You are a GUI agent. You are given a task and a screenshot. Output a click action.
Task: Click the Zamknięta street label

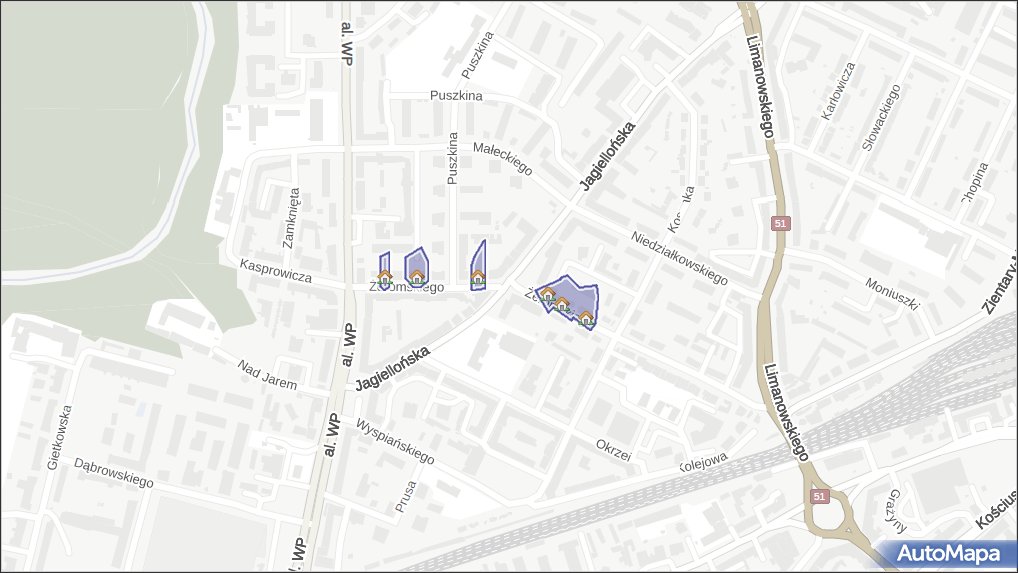[292, 218]
